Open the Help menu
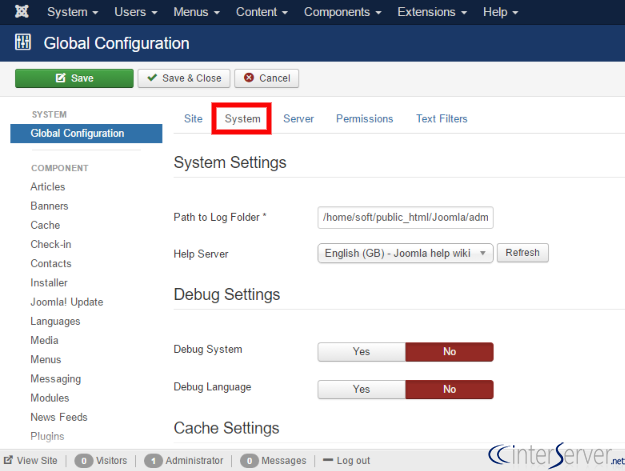The image size is (625, 471). 500,12
